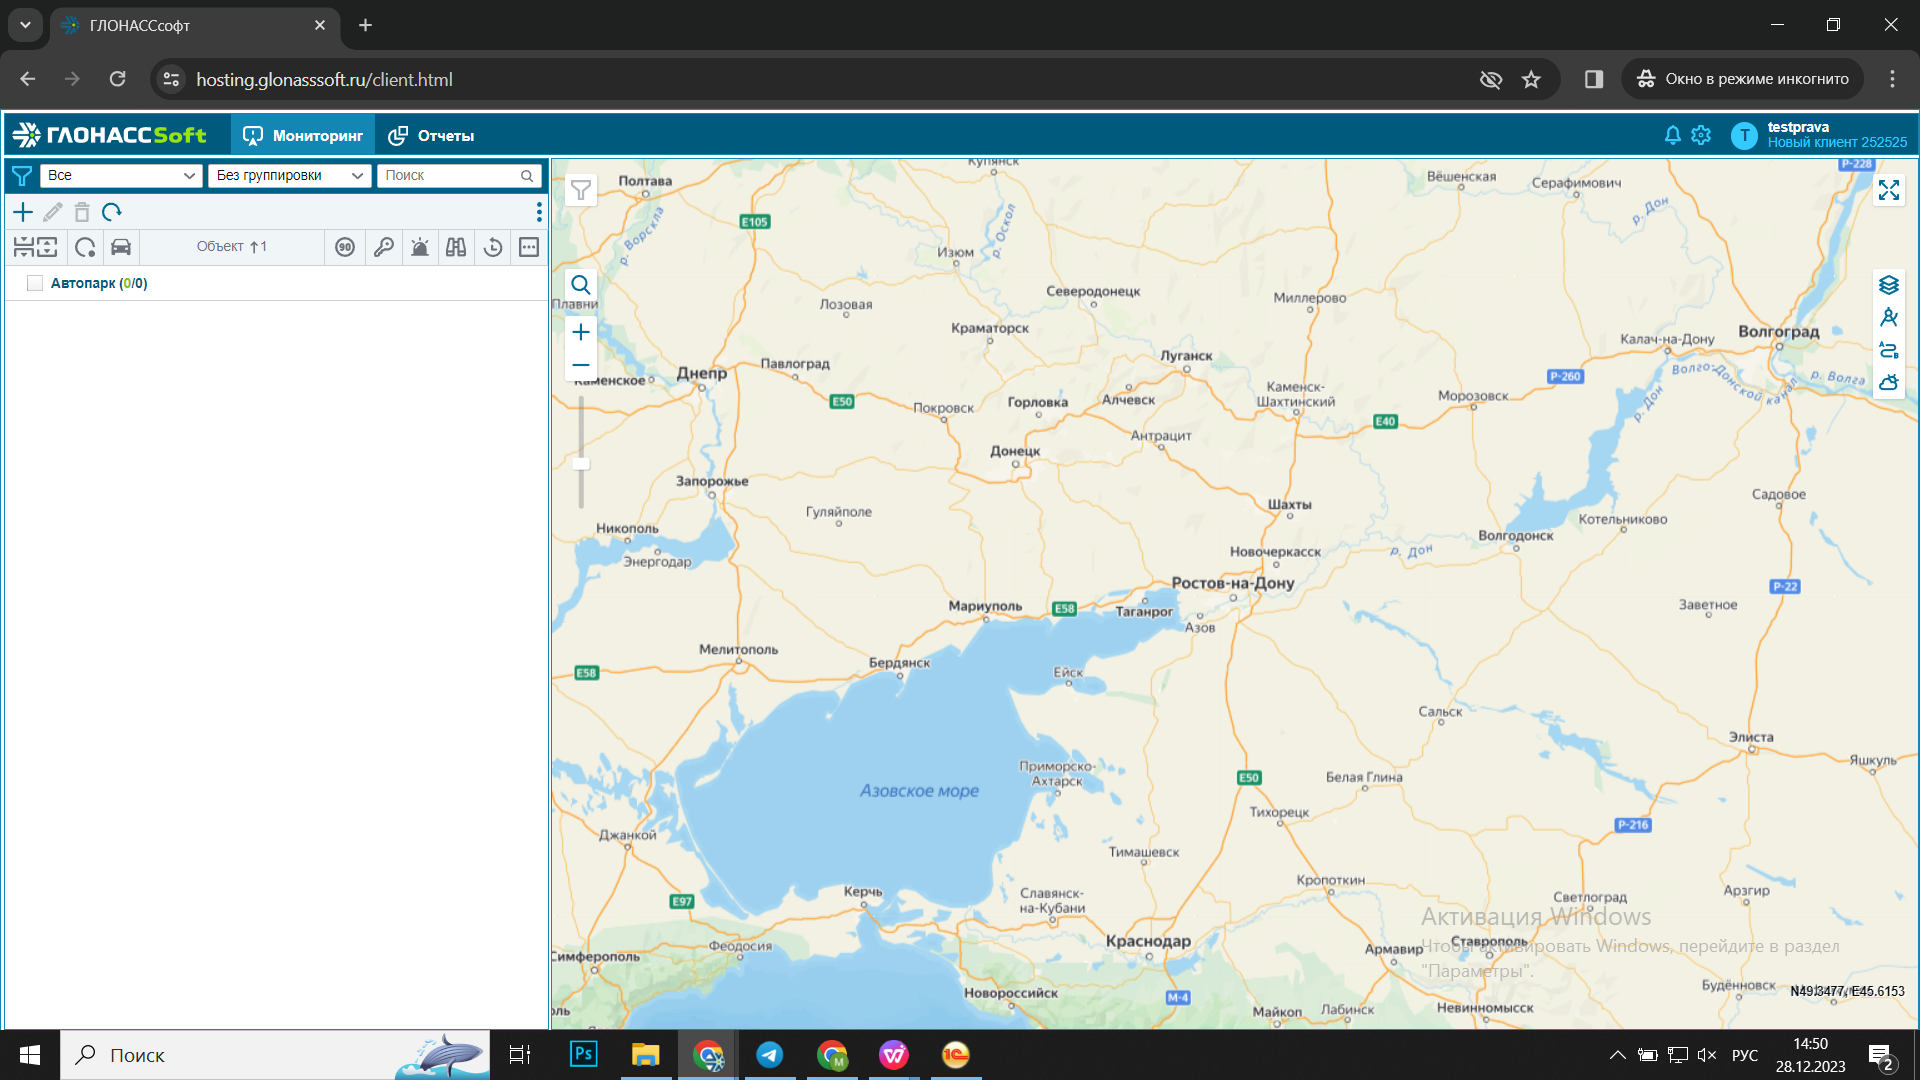Click into the Поиск object search field

pos(459,175)
